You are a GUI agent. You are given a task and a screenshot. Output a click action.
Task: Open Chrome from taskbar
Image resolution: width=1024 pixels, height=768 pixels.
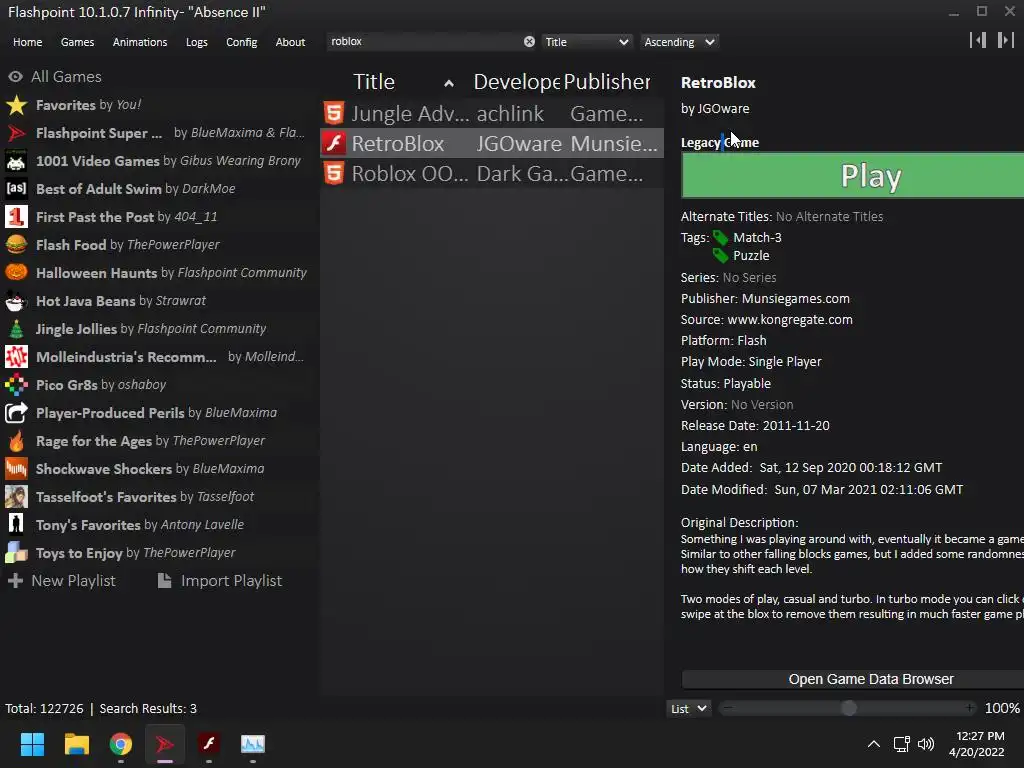121,744
